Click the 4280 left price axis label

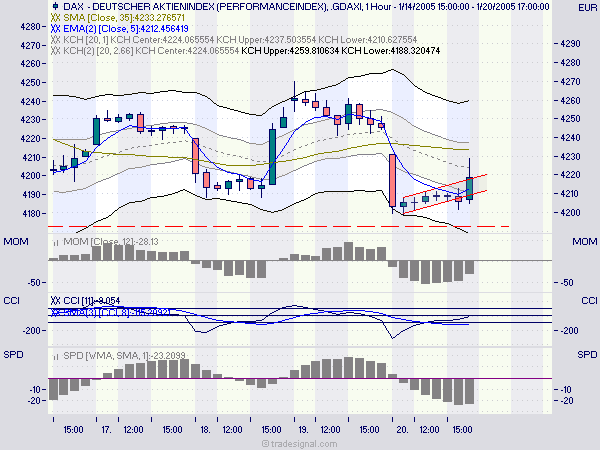coord(30,27)
